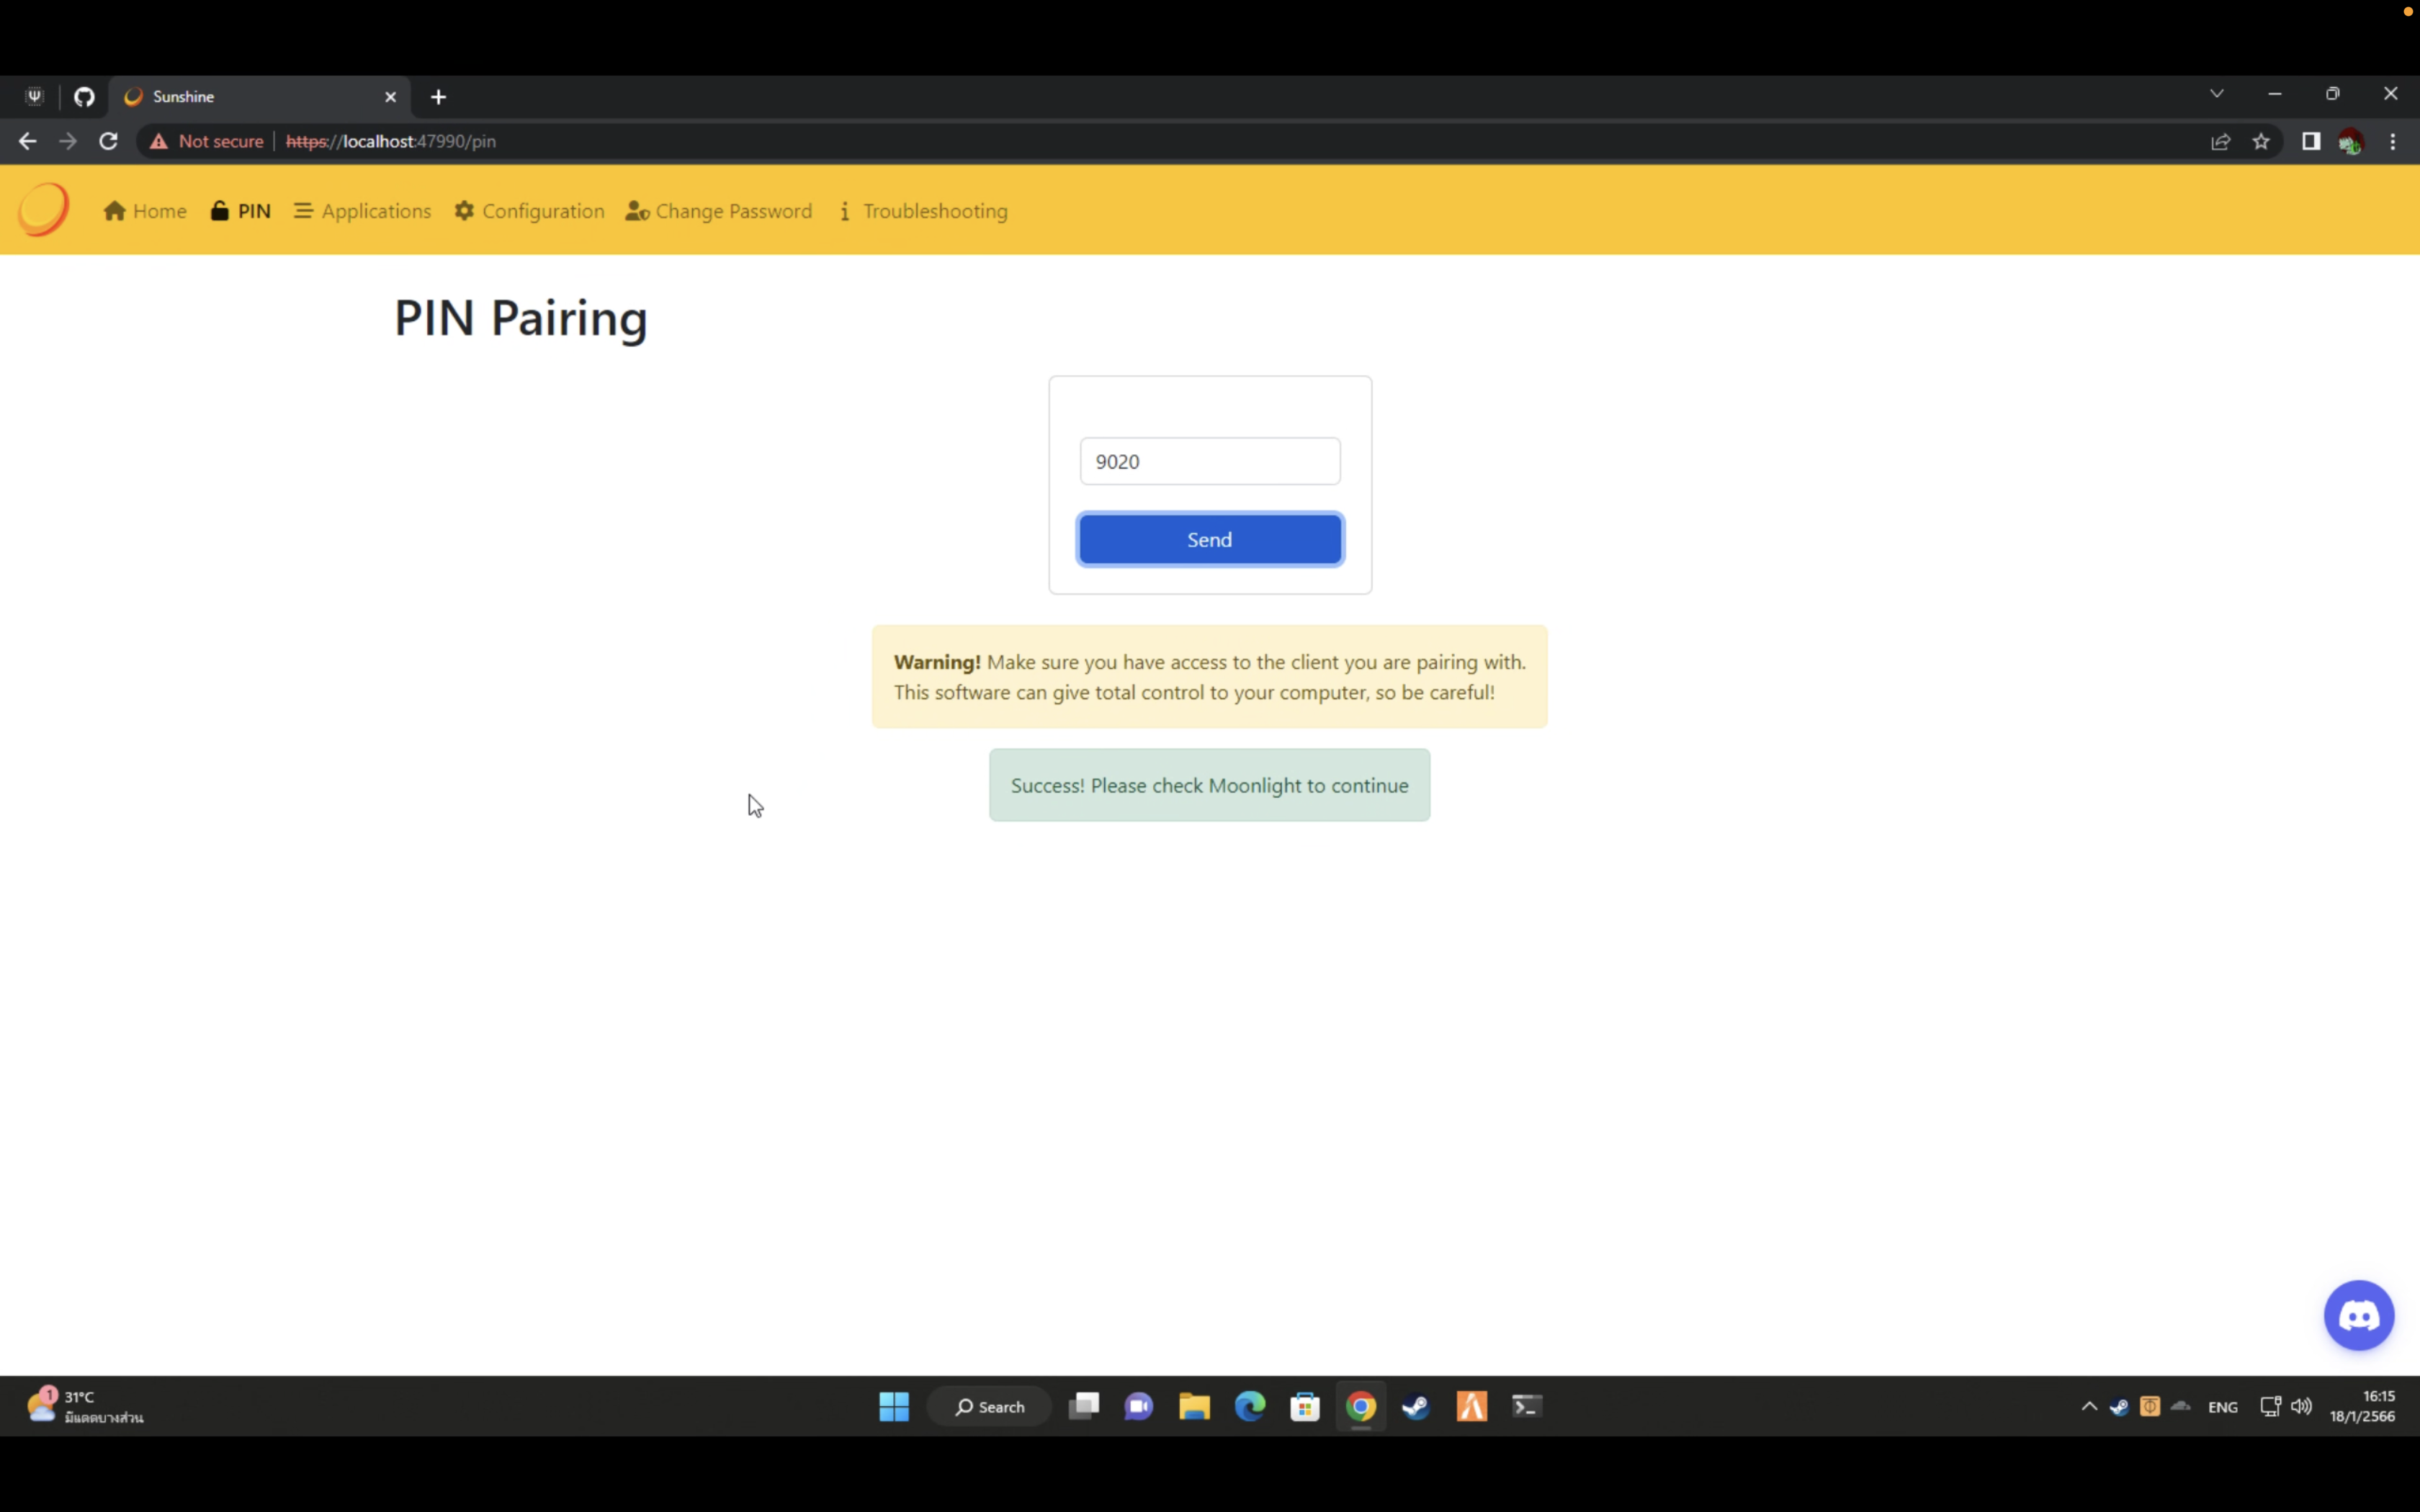Open the Applications navigation item
The image size is (2420, 1512).
point(363,211)
